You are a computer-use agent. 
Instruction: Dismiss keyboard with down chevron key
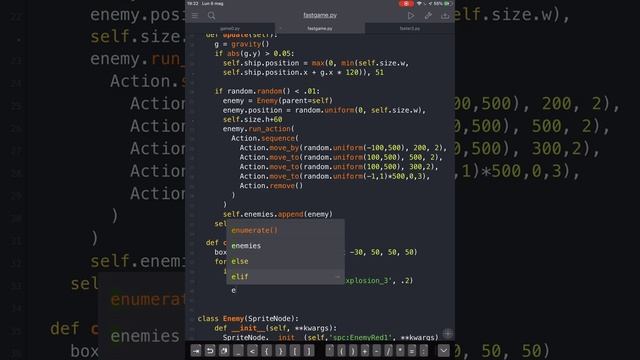(444, 351)
